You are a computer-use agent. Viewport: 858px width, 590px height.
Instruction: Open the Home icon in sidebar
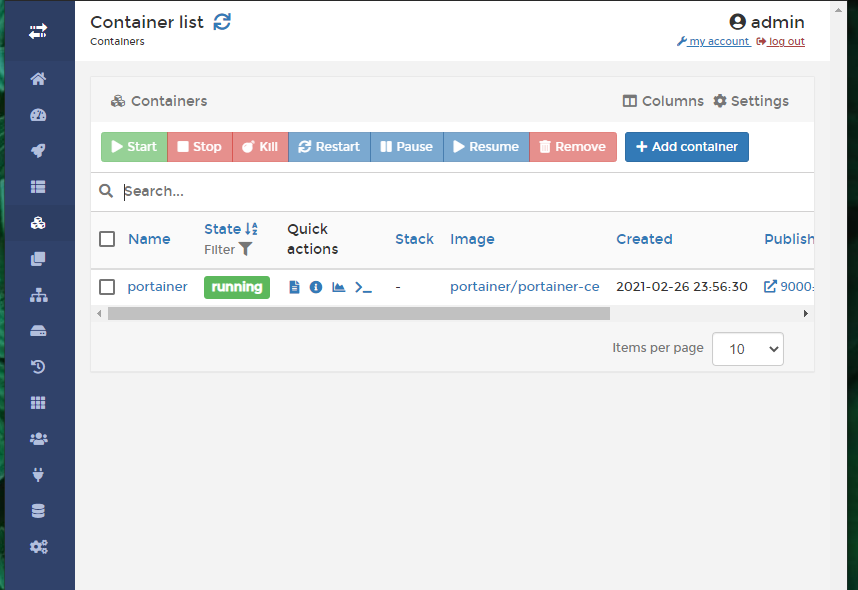[38, 79]
